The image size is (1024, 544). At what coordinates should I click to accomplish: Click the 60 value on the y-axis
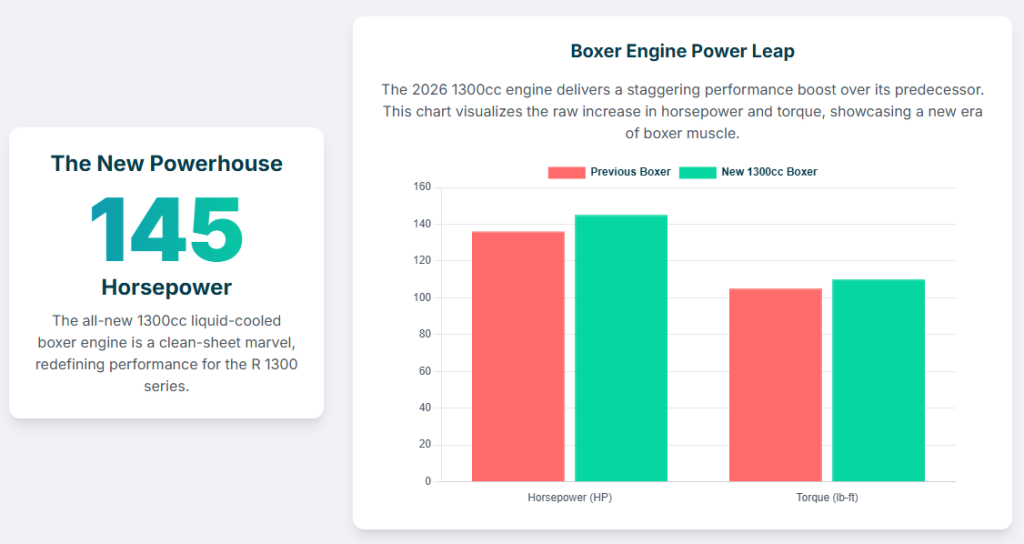[x=424, y=371]
